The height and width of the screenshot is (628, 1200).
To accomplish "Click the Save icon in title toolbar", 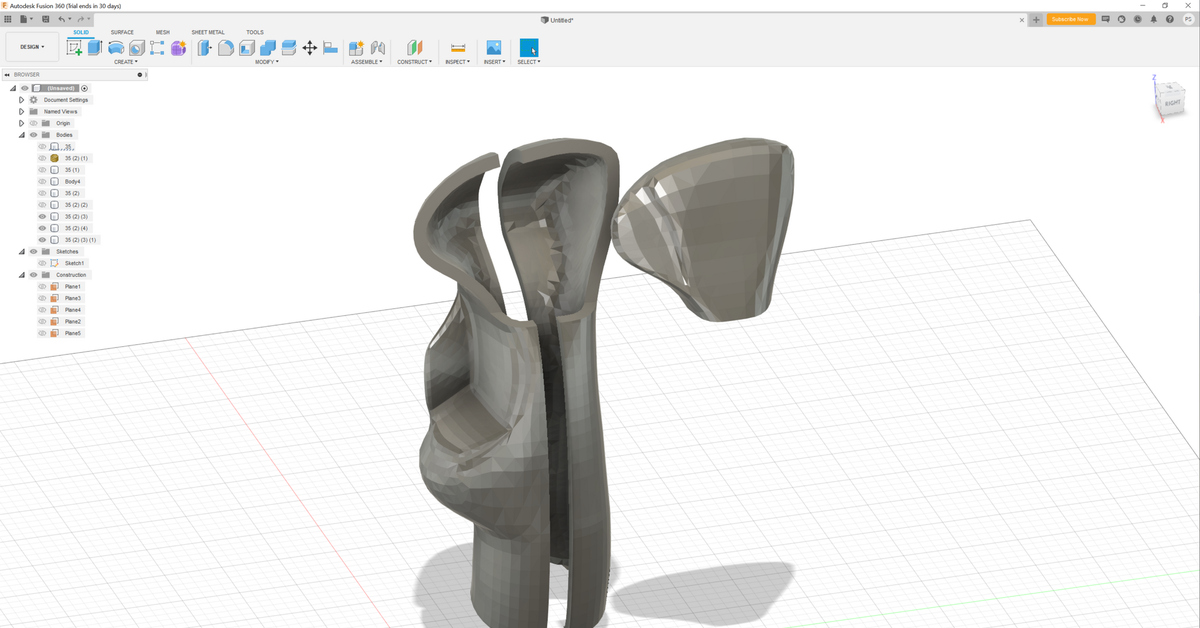I will coord(46,19).
